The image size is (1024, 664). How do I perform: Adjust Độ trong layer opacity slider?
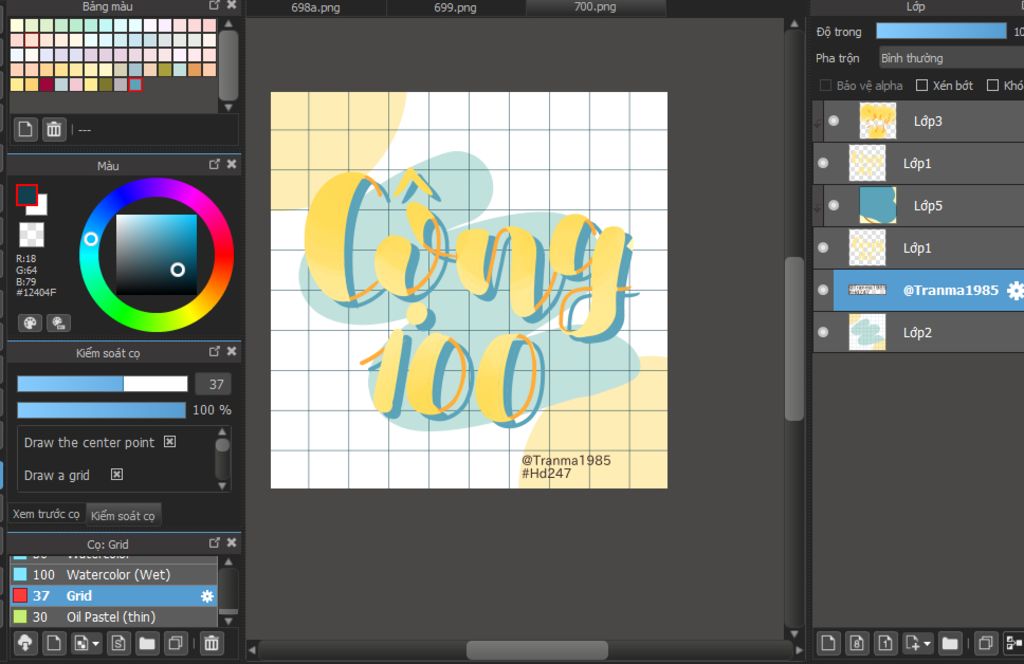pyautogui.click(x=941, y=31)
